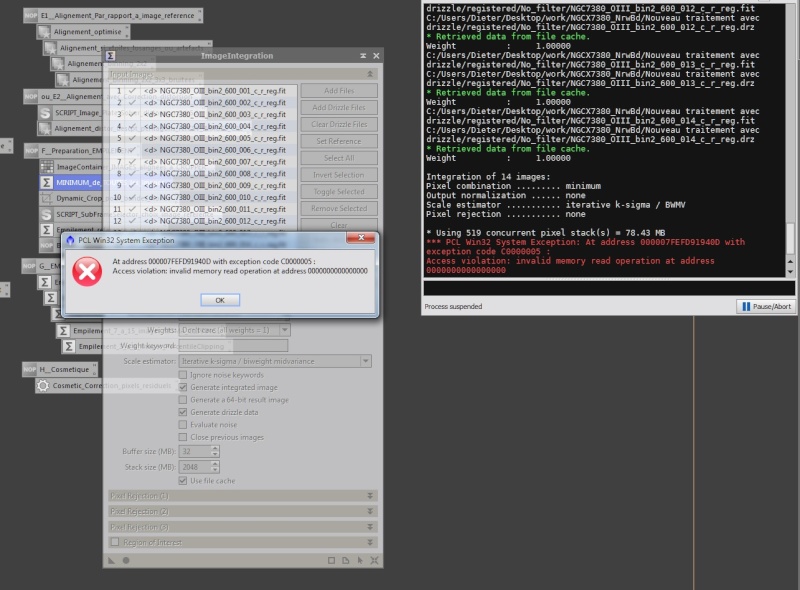Select file row NGC7380_OIII_bin2_600_005_c_r_reg.fit

click(x=204, y=138)
